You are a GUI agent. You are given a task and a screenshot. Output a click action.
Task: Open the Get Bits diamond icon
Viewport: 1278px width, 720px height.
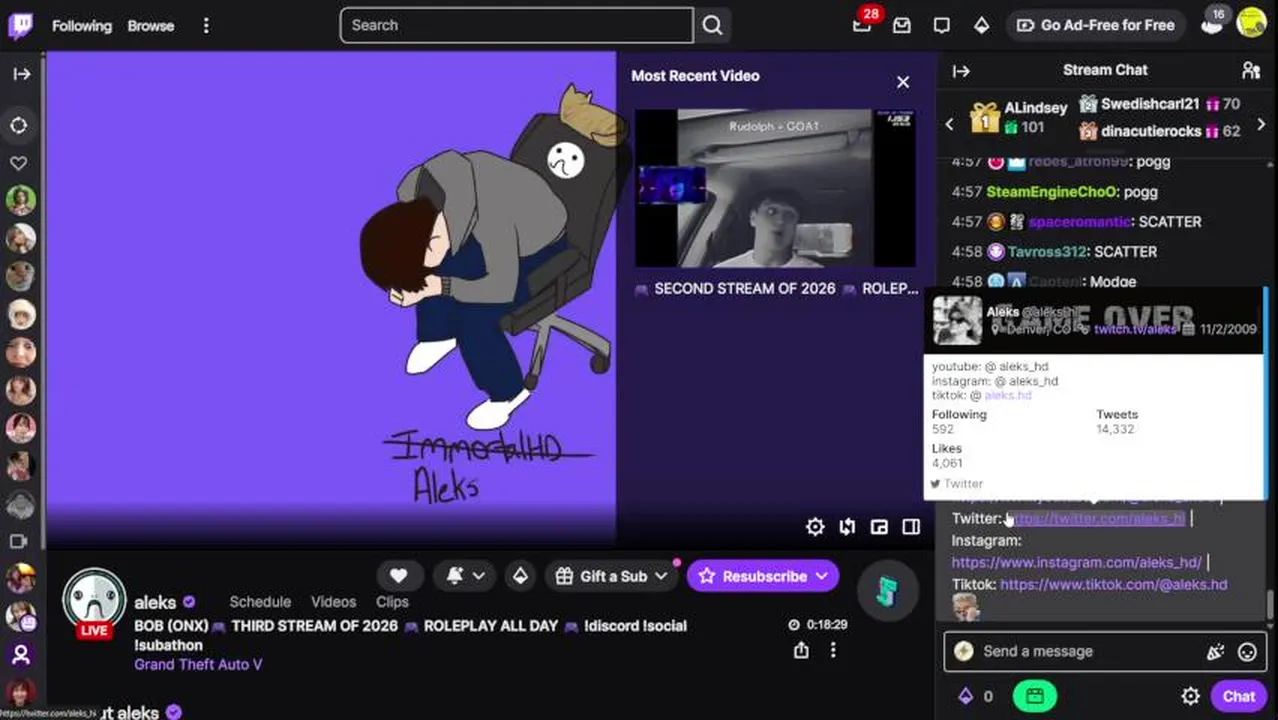(x=981, y=25)
